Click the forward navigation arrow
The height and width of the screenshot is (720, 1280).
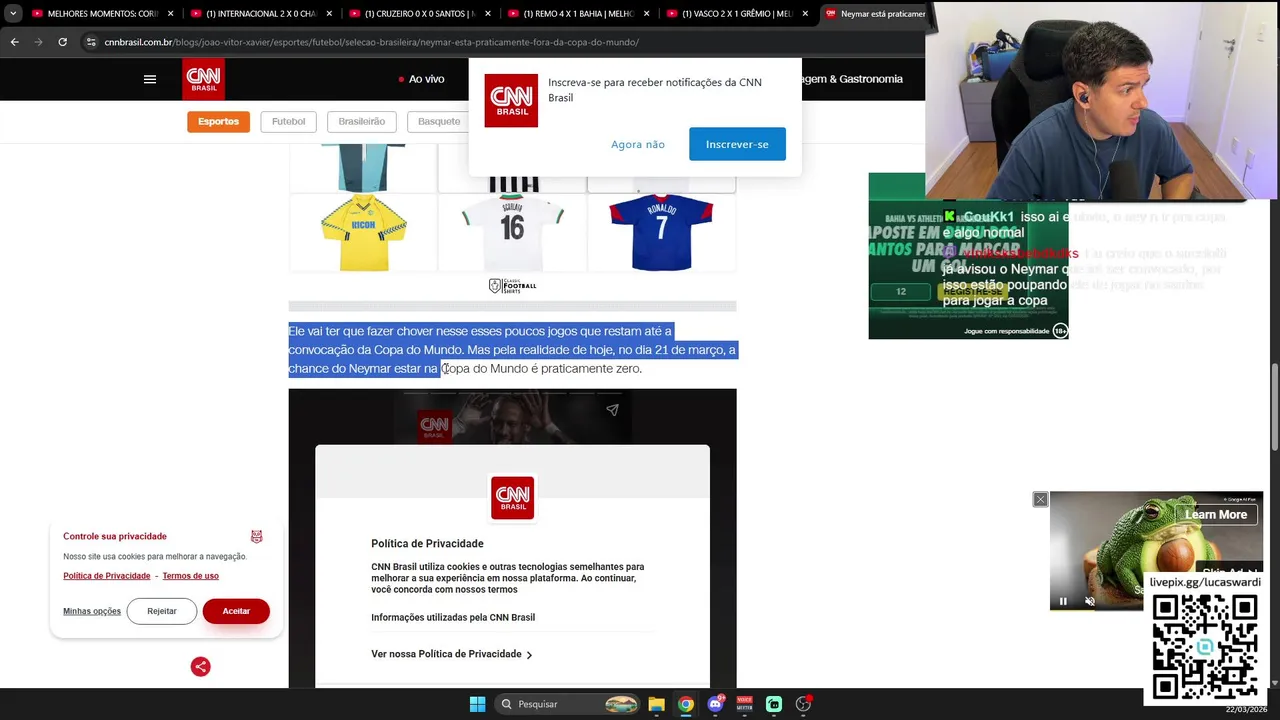(x=38, y=42)
